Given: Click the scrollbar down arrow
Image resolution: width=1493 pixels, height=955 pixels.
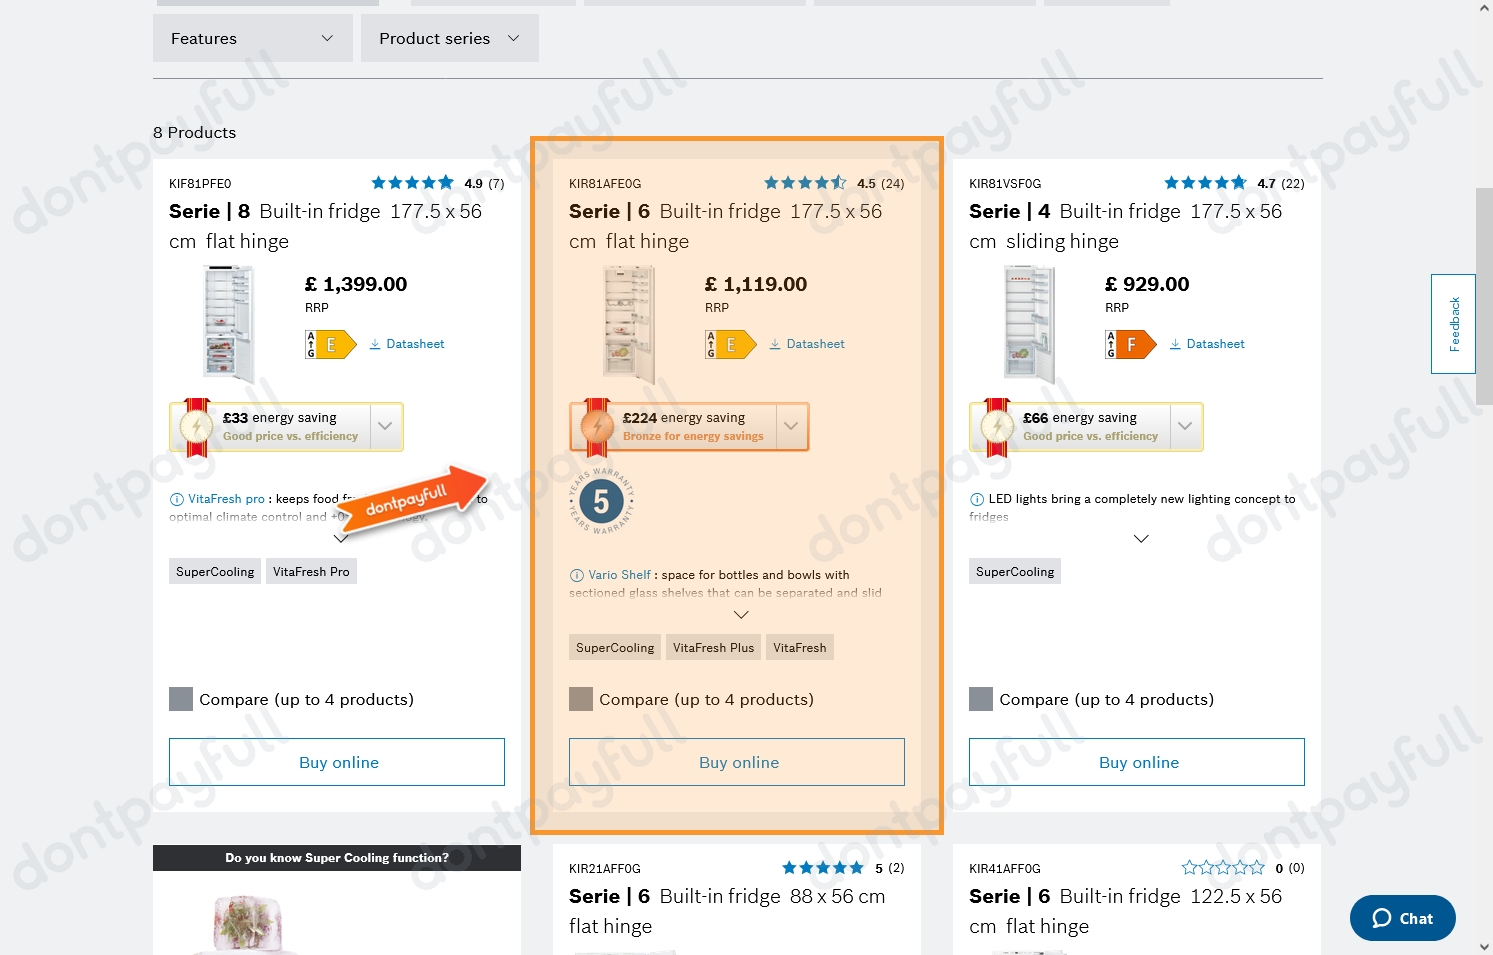Looking at the screenshot, I should [x=1484, y=946].
